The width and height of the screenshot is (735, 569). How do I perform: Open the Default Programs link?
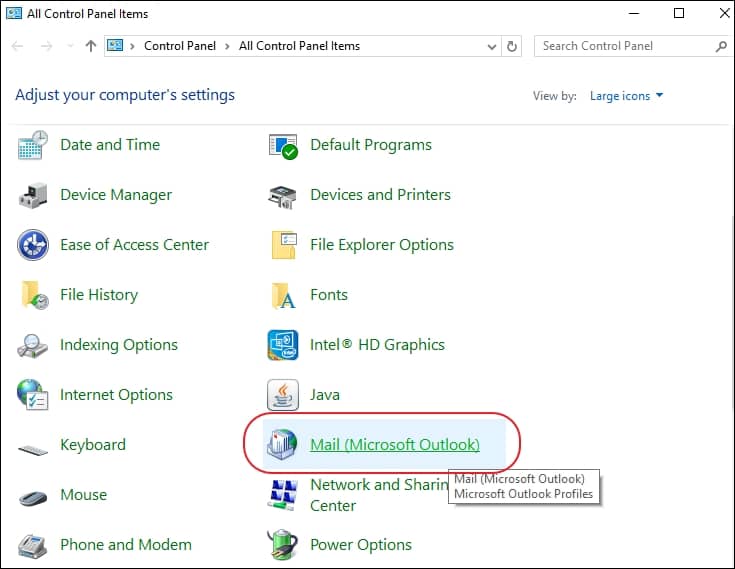371,145
